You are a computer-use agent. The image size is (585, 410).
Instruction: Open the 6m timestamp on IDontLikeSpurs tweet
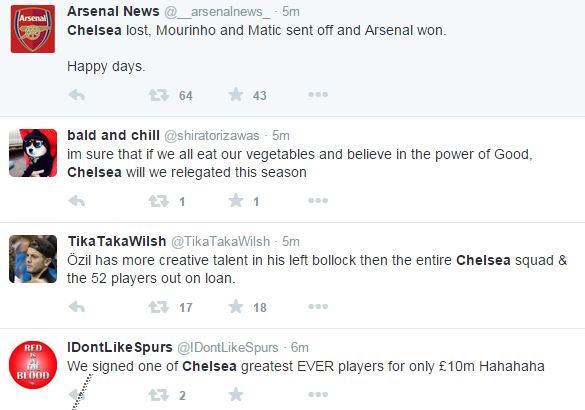tap(300, 347)
